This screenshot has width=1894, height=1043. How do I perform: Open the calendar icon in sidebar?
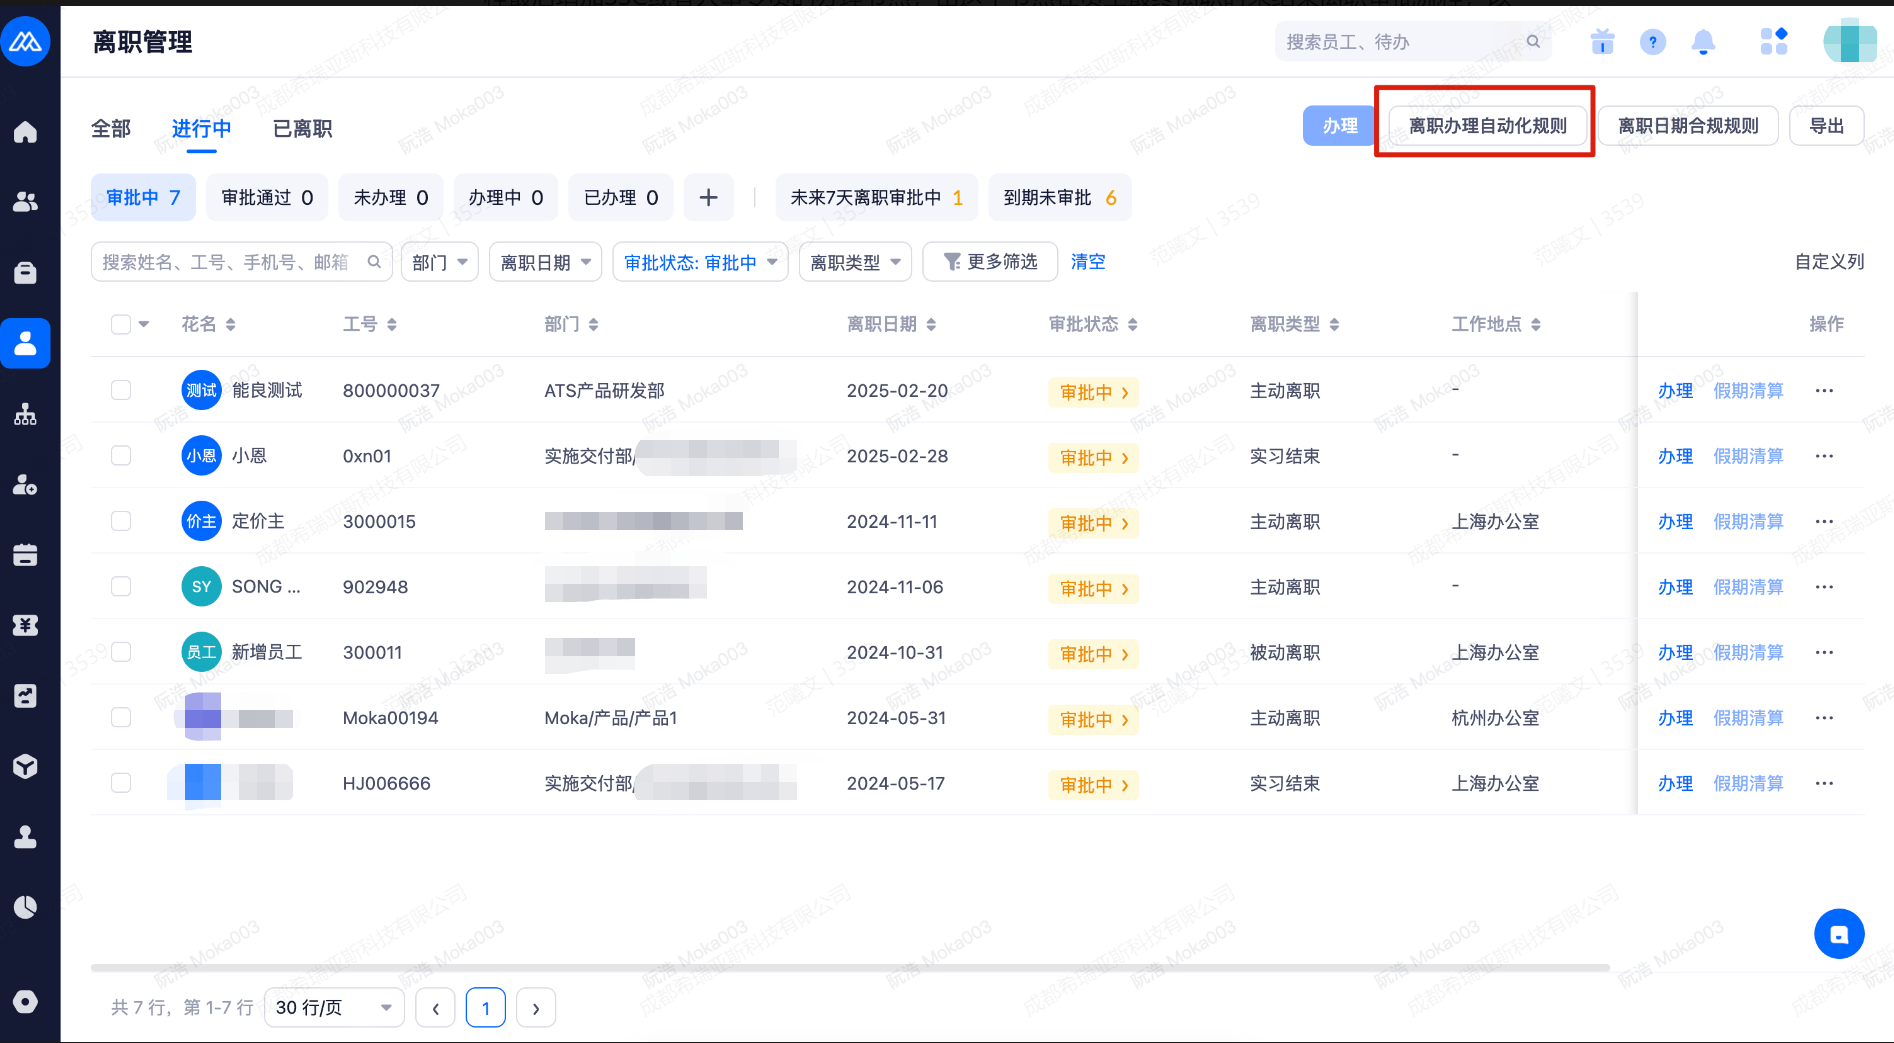click(25, 555)
